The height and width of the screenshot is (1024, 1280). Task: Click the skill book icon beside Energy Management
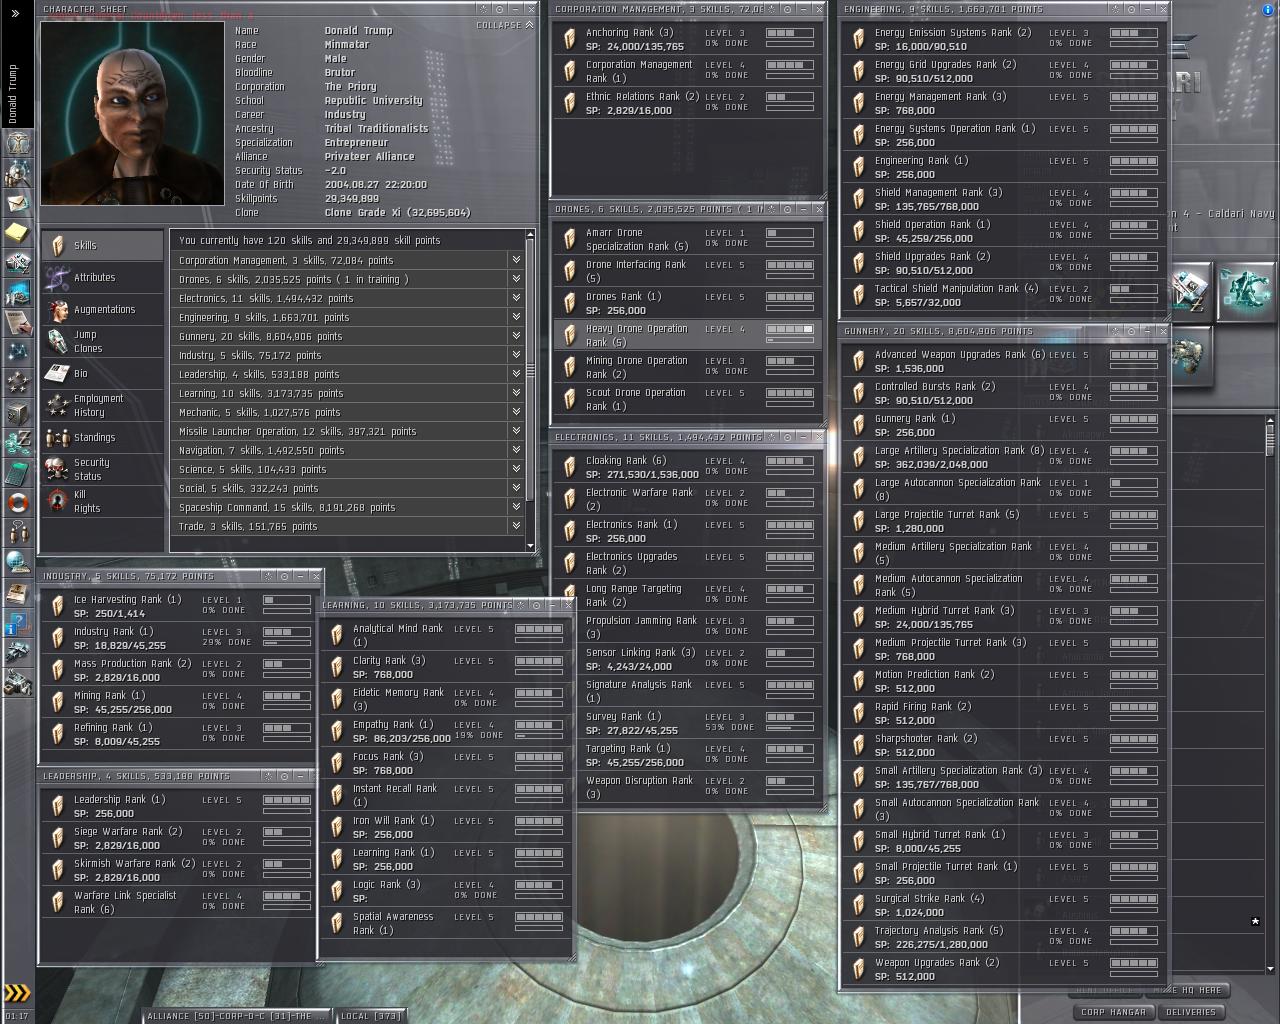pyautogui.click(x=858, y=103)
